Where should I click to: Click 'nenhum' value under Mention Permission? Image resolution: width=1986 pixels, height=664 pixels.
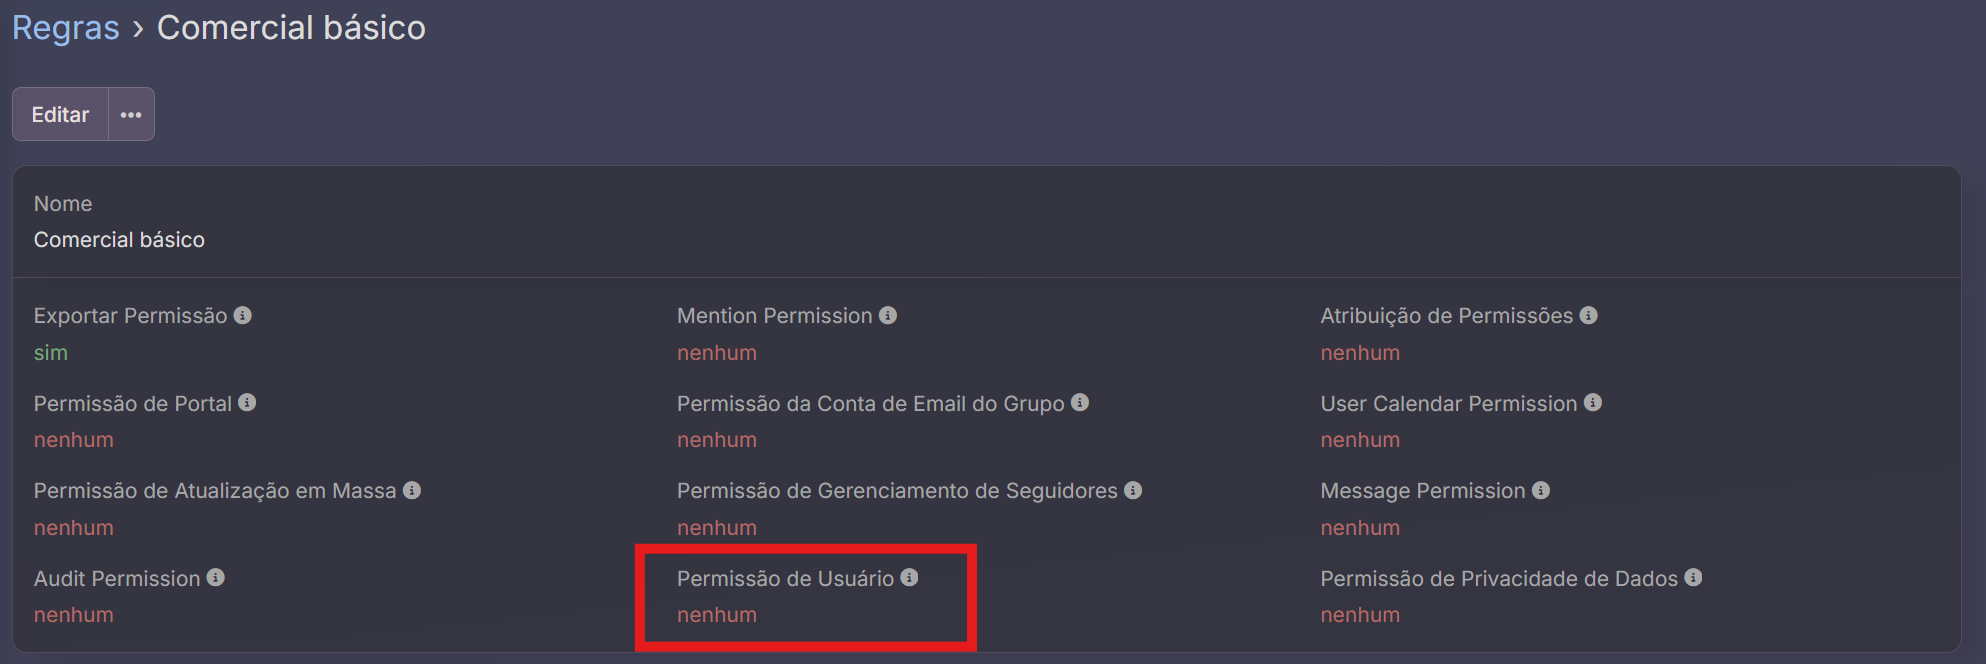(717, 353)
